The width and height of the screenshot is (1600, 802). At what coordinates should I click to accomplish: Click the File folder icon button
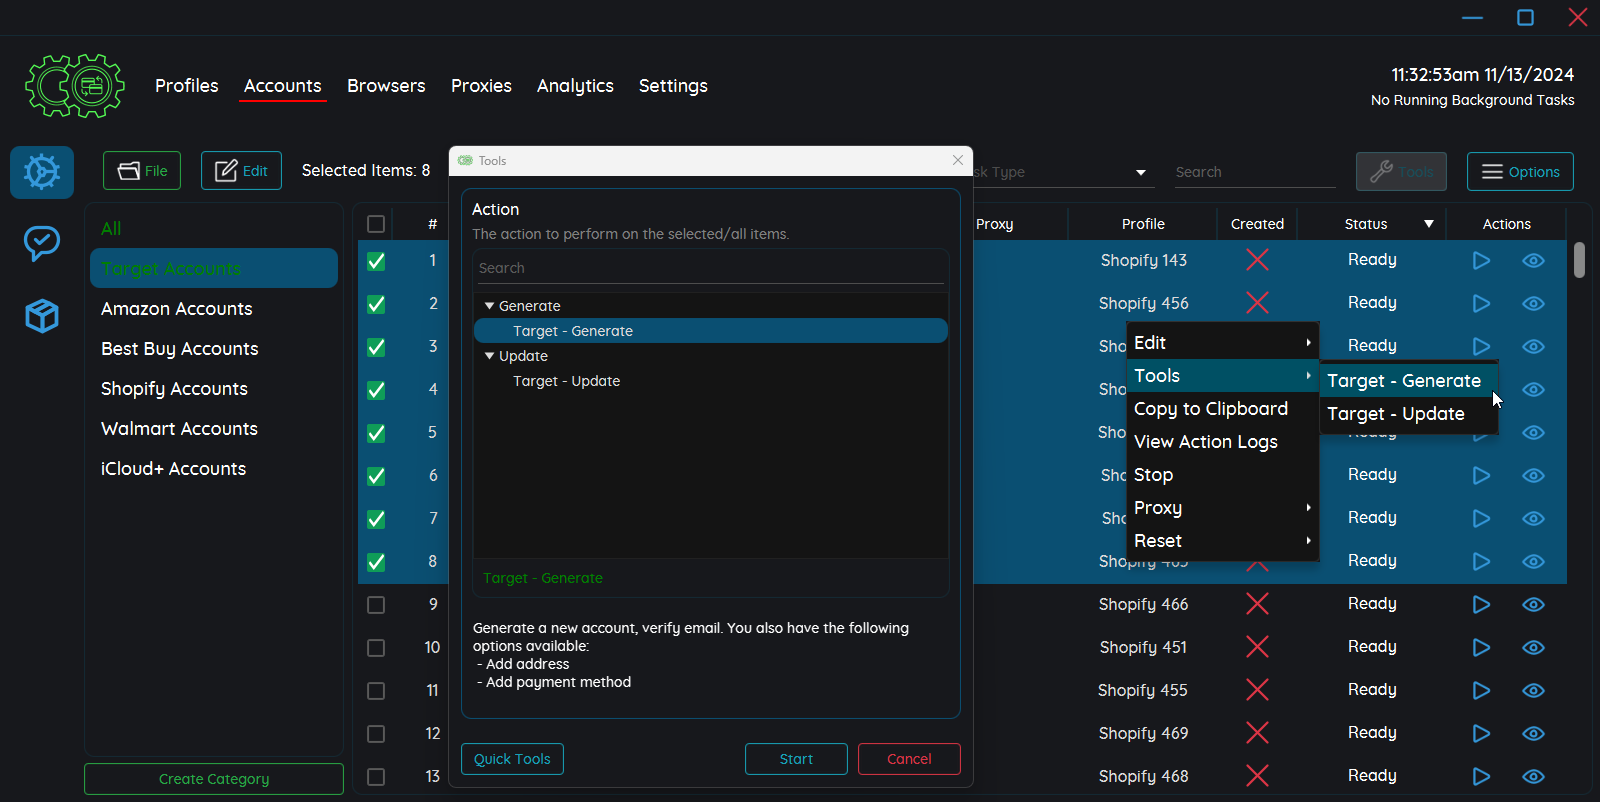(x=142, y=171)
